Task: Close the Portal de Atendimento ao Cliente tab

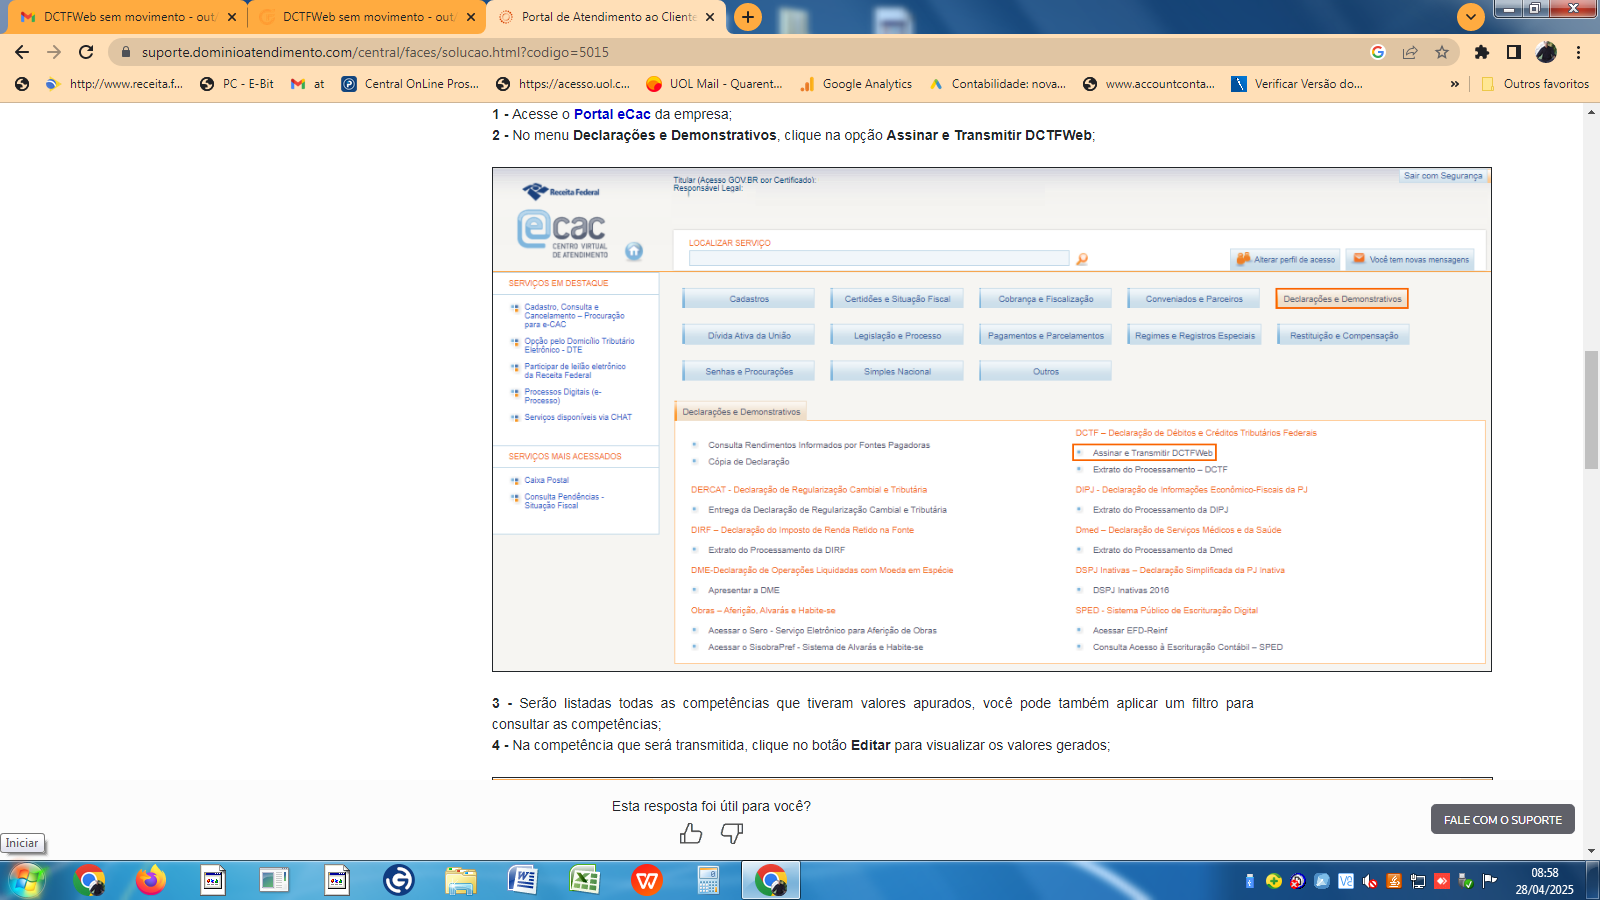Action: point(710,17)
